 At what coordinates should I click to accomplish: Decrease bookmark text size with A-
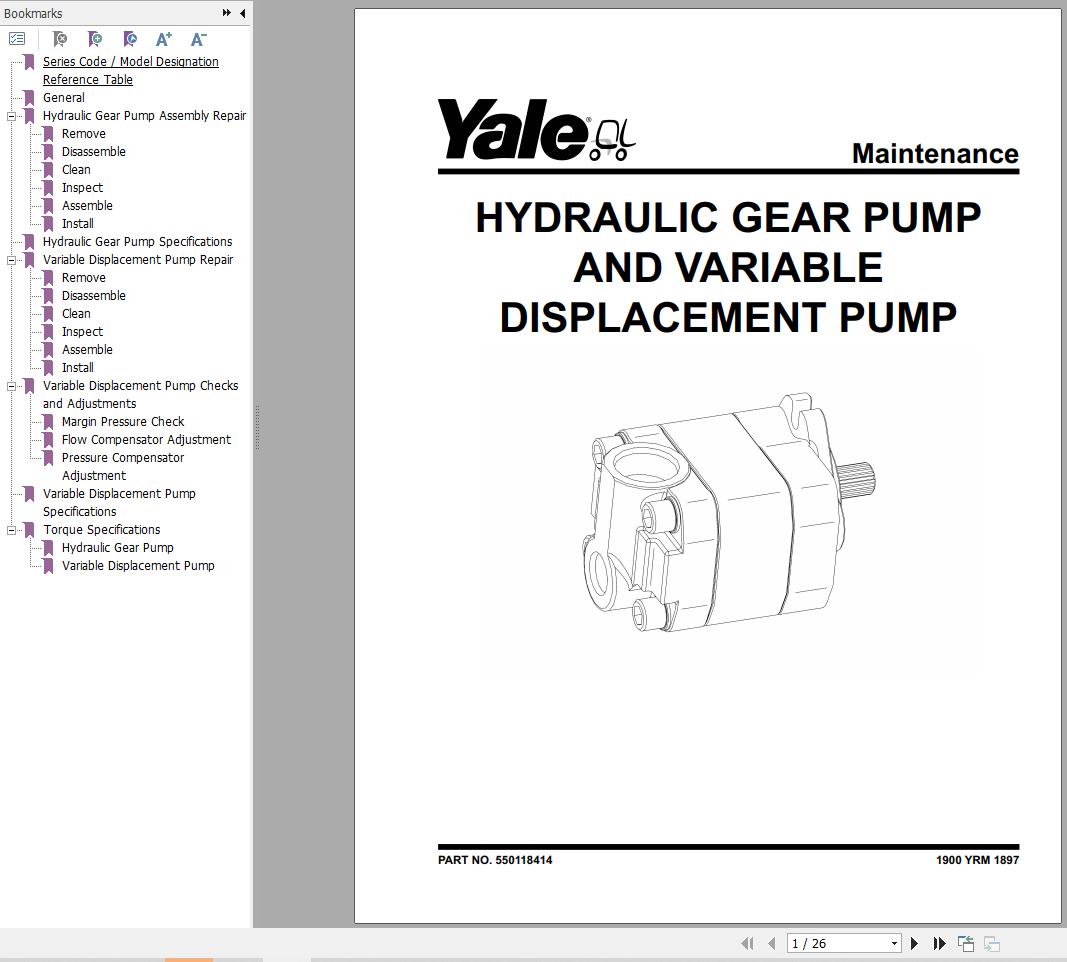coord(198,39)
